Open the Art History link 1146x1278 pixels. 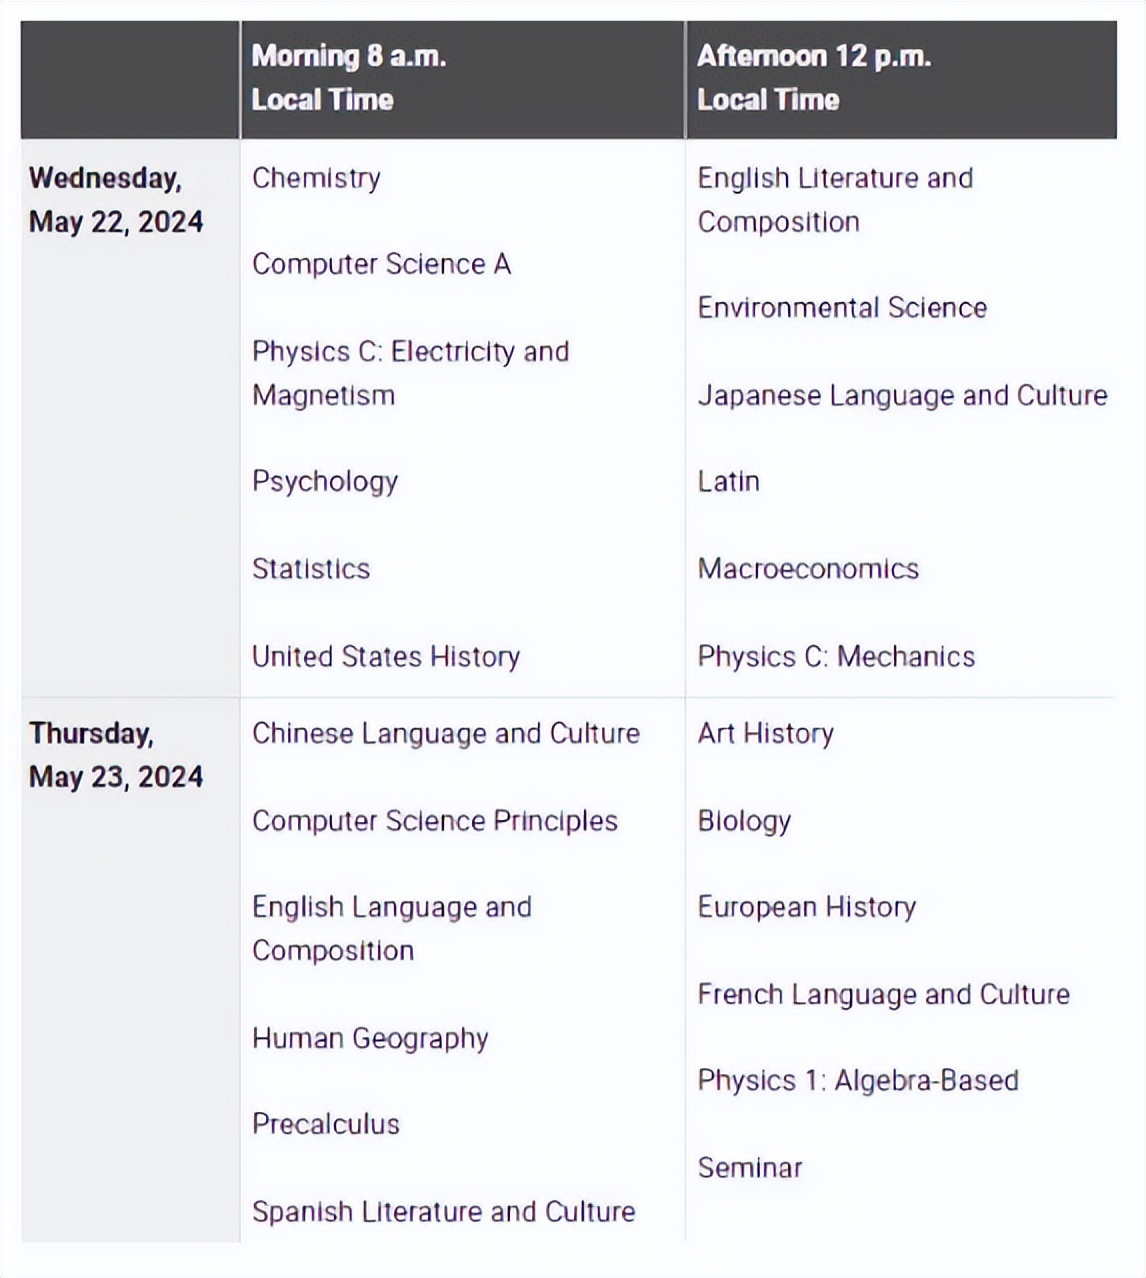(x=766, y=733)
